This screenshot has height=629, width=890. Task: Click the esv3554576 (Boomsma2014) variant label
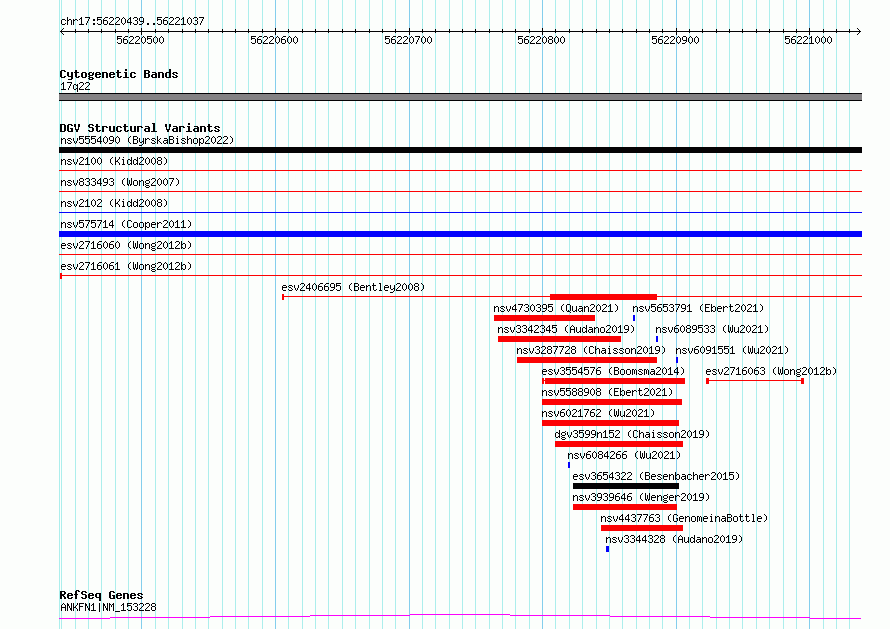(613, 371)
